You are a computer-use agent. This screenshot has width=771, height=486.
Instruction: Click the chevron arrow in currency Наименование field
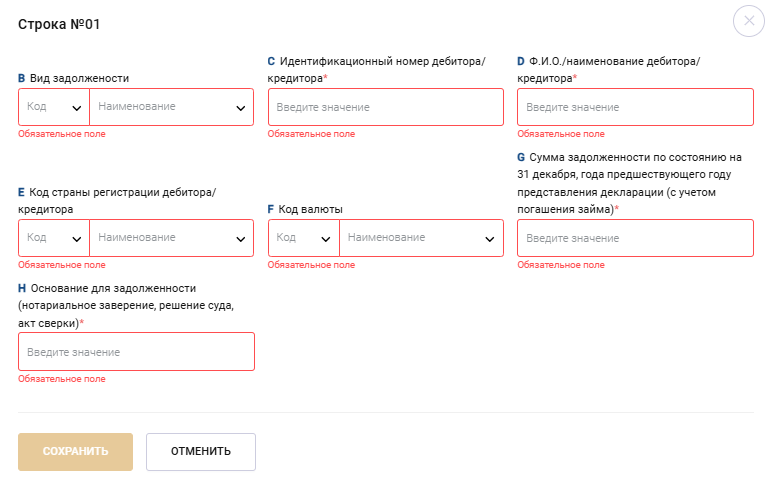click(490, 239)
